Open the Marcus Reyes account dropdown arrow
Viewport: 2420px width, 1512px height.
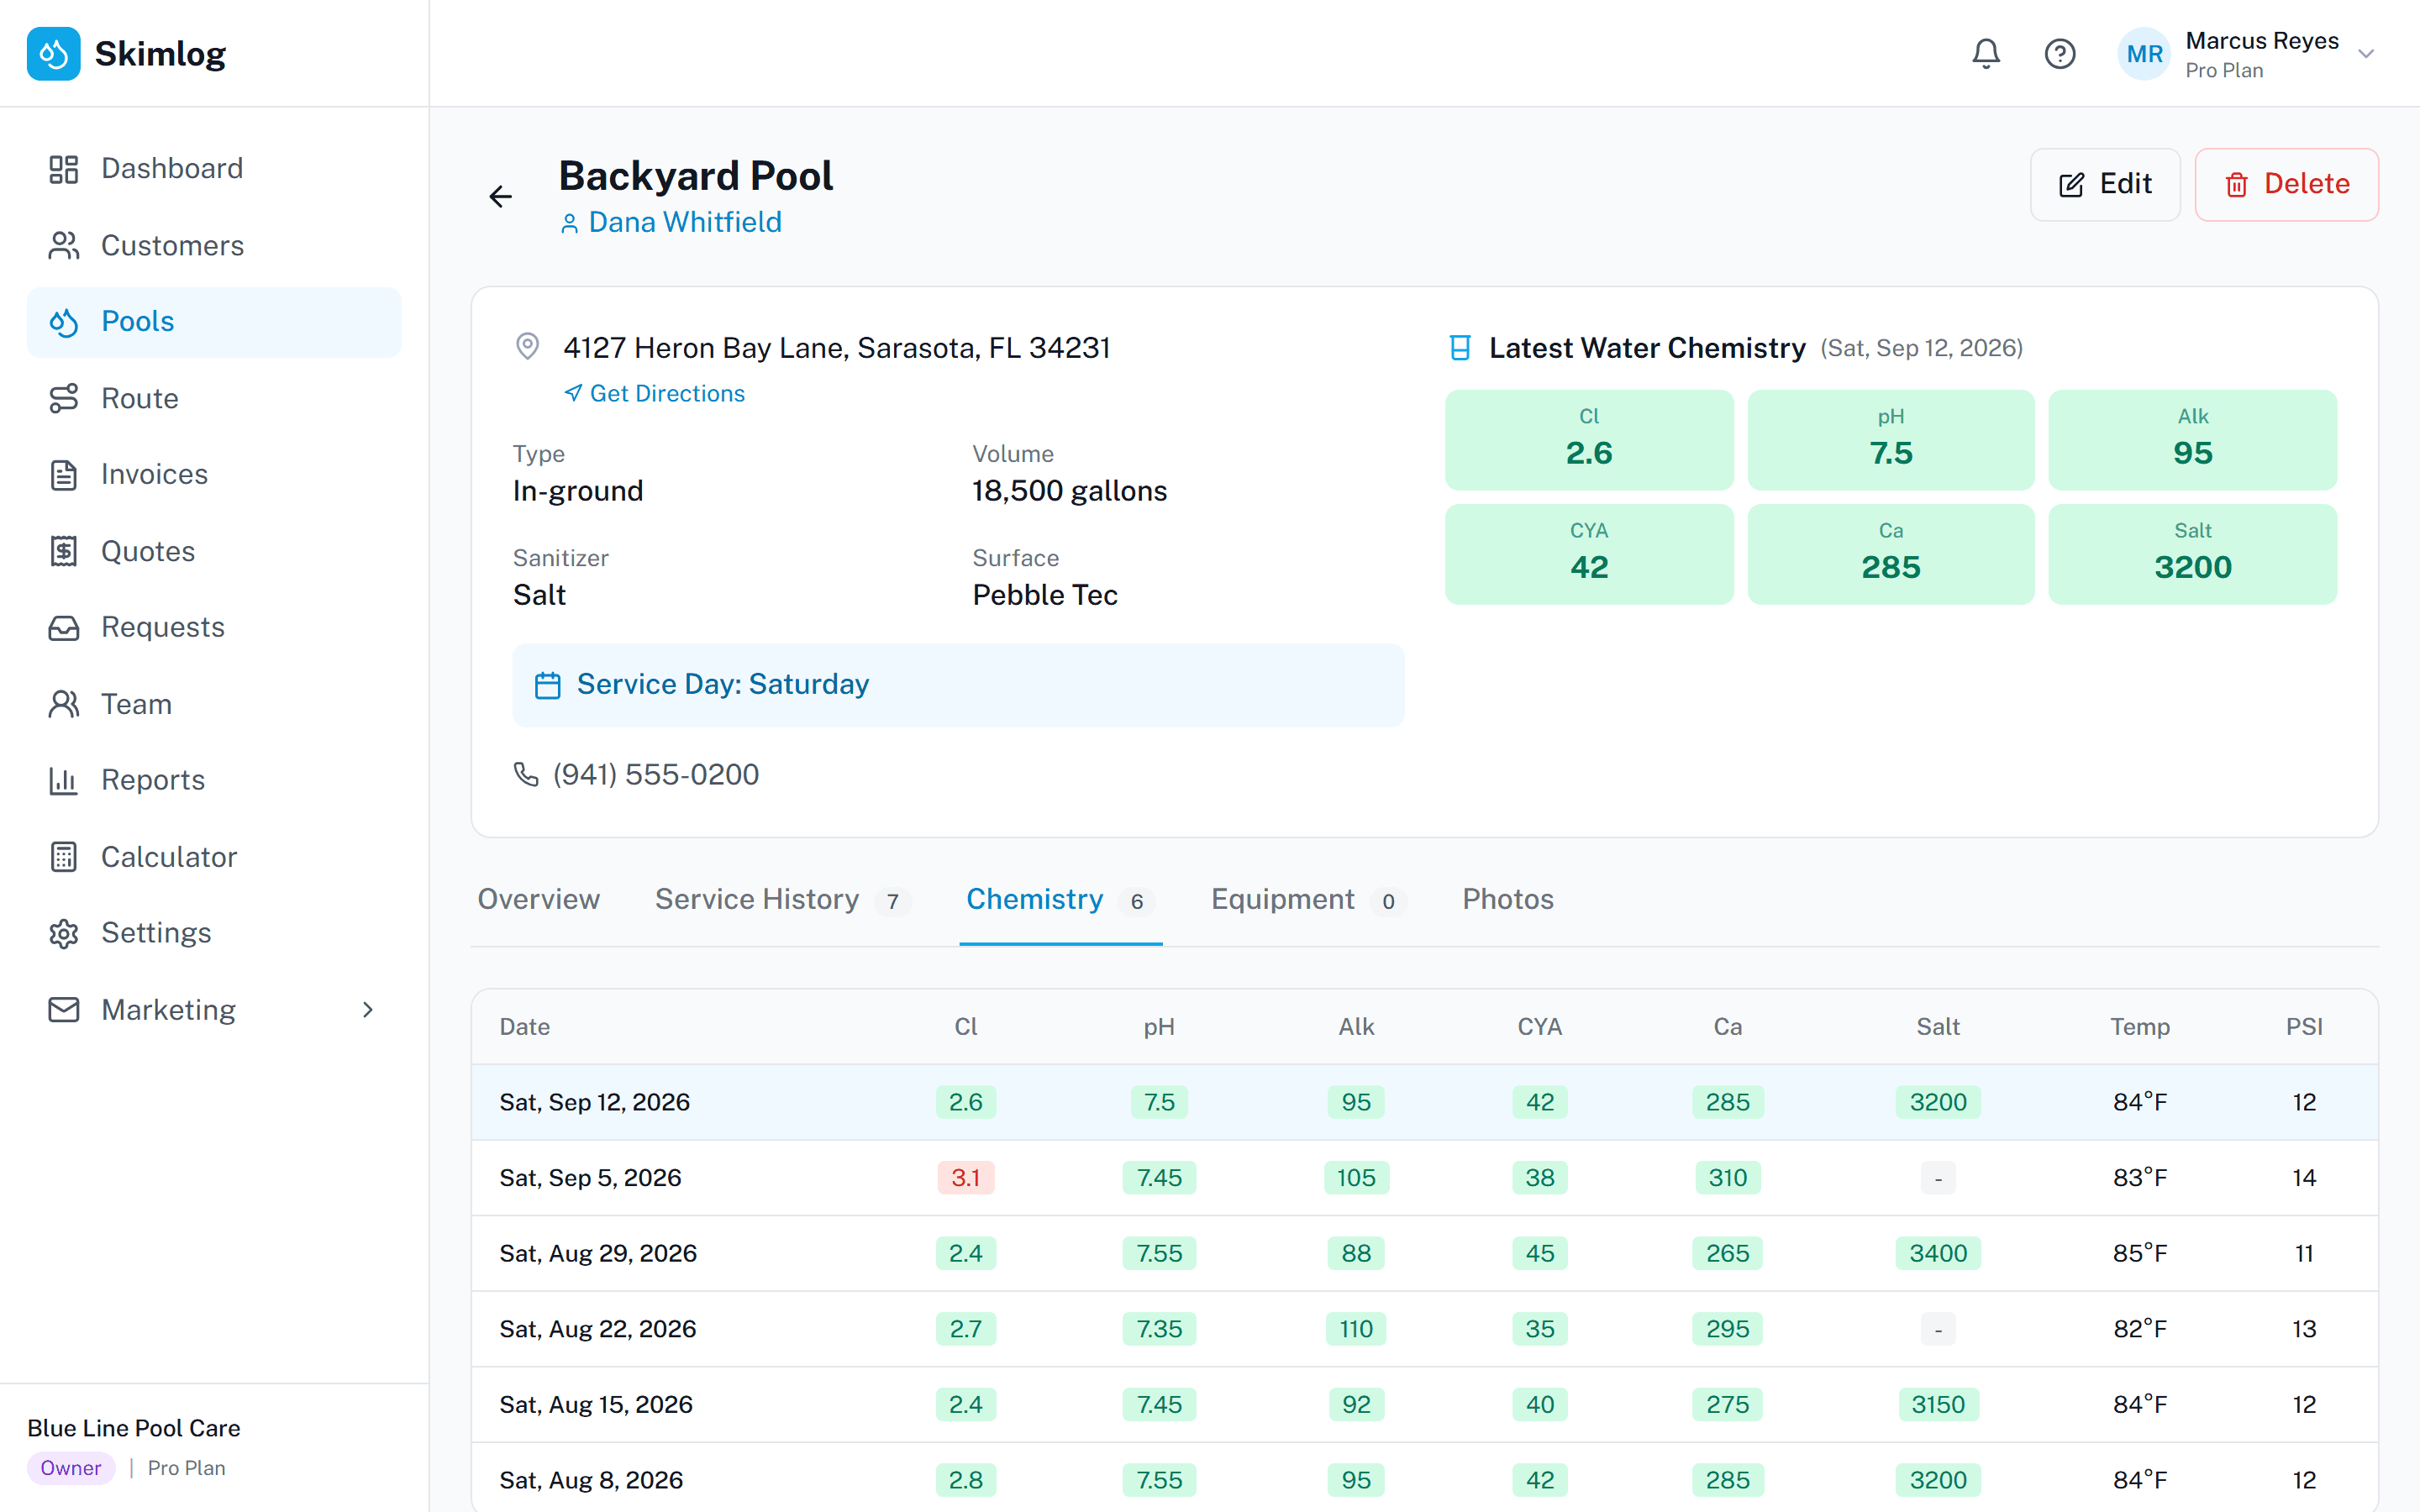pyautogui.click(x=2366, y=54)
